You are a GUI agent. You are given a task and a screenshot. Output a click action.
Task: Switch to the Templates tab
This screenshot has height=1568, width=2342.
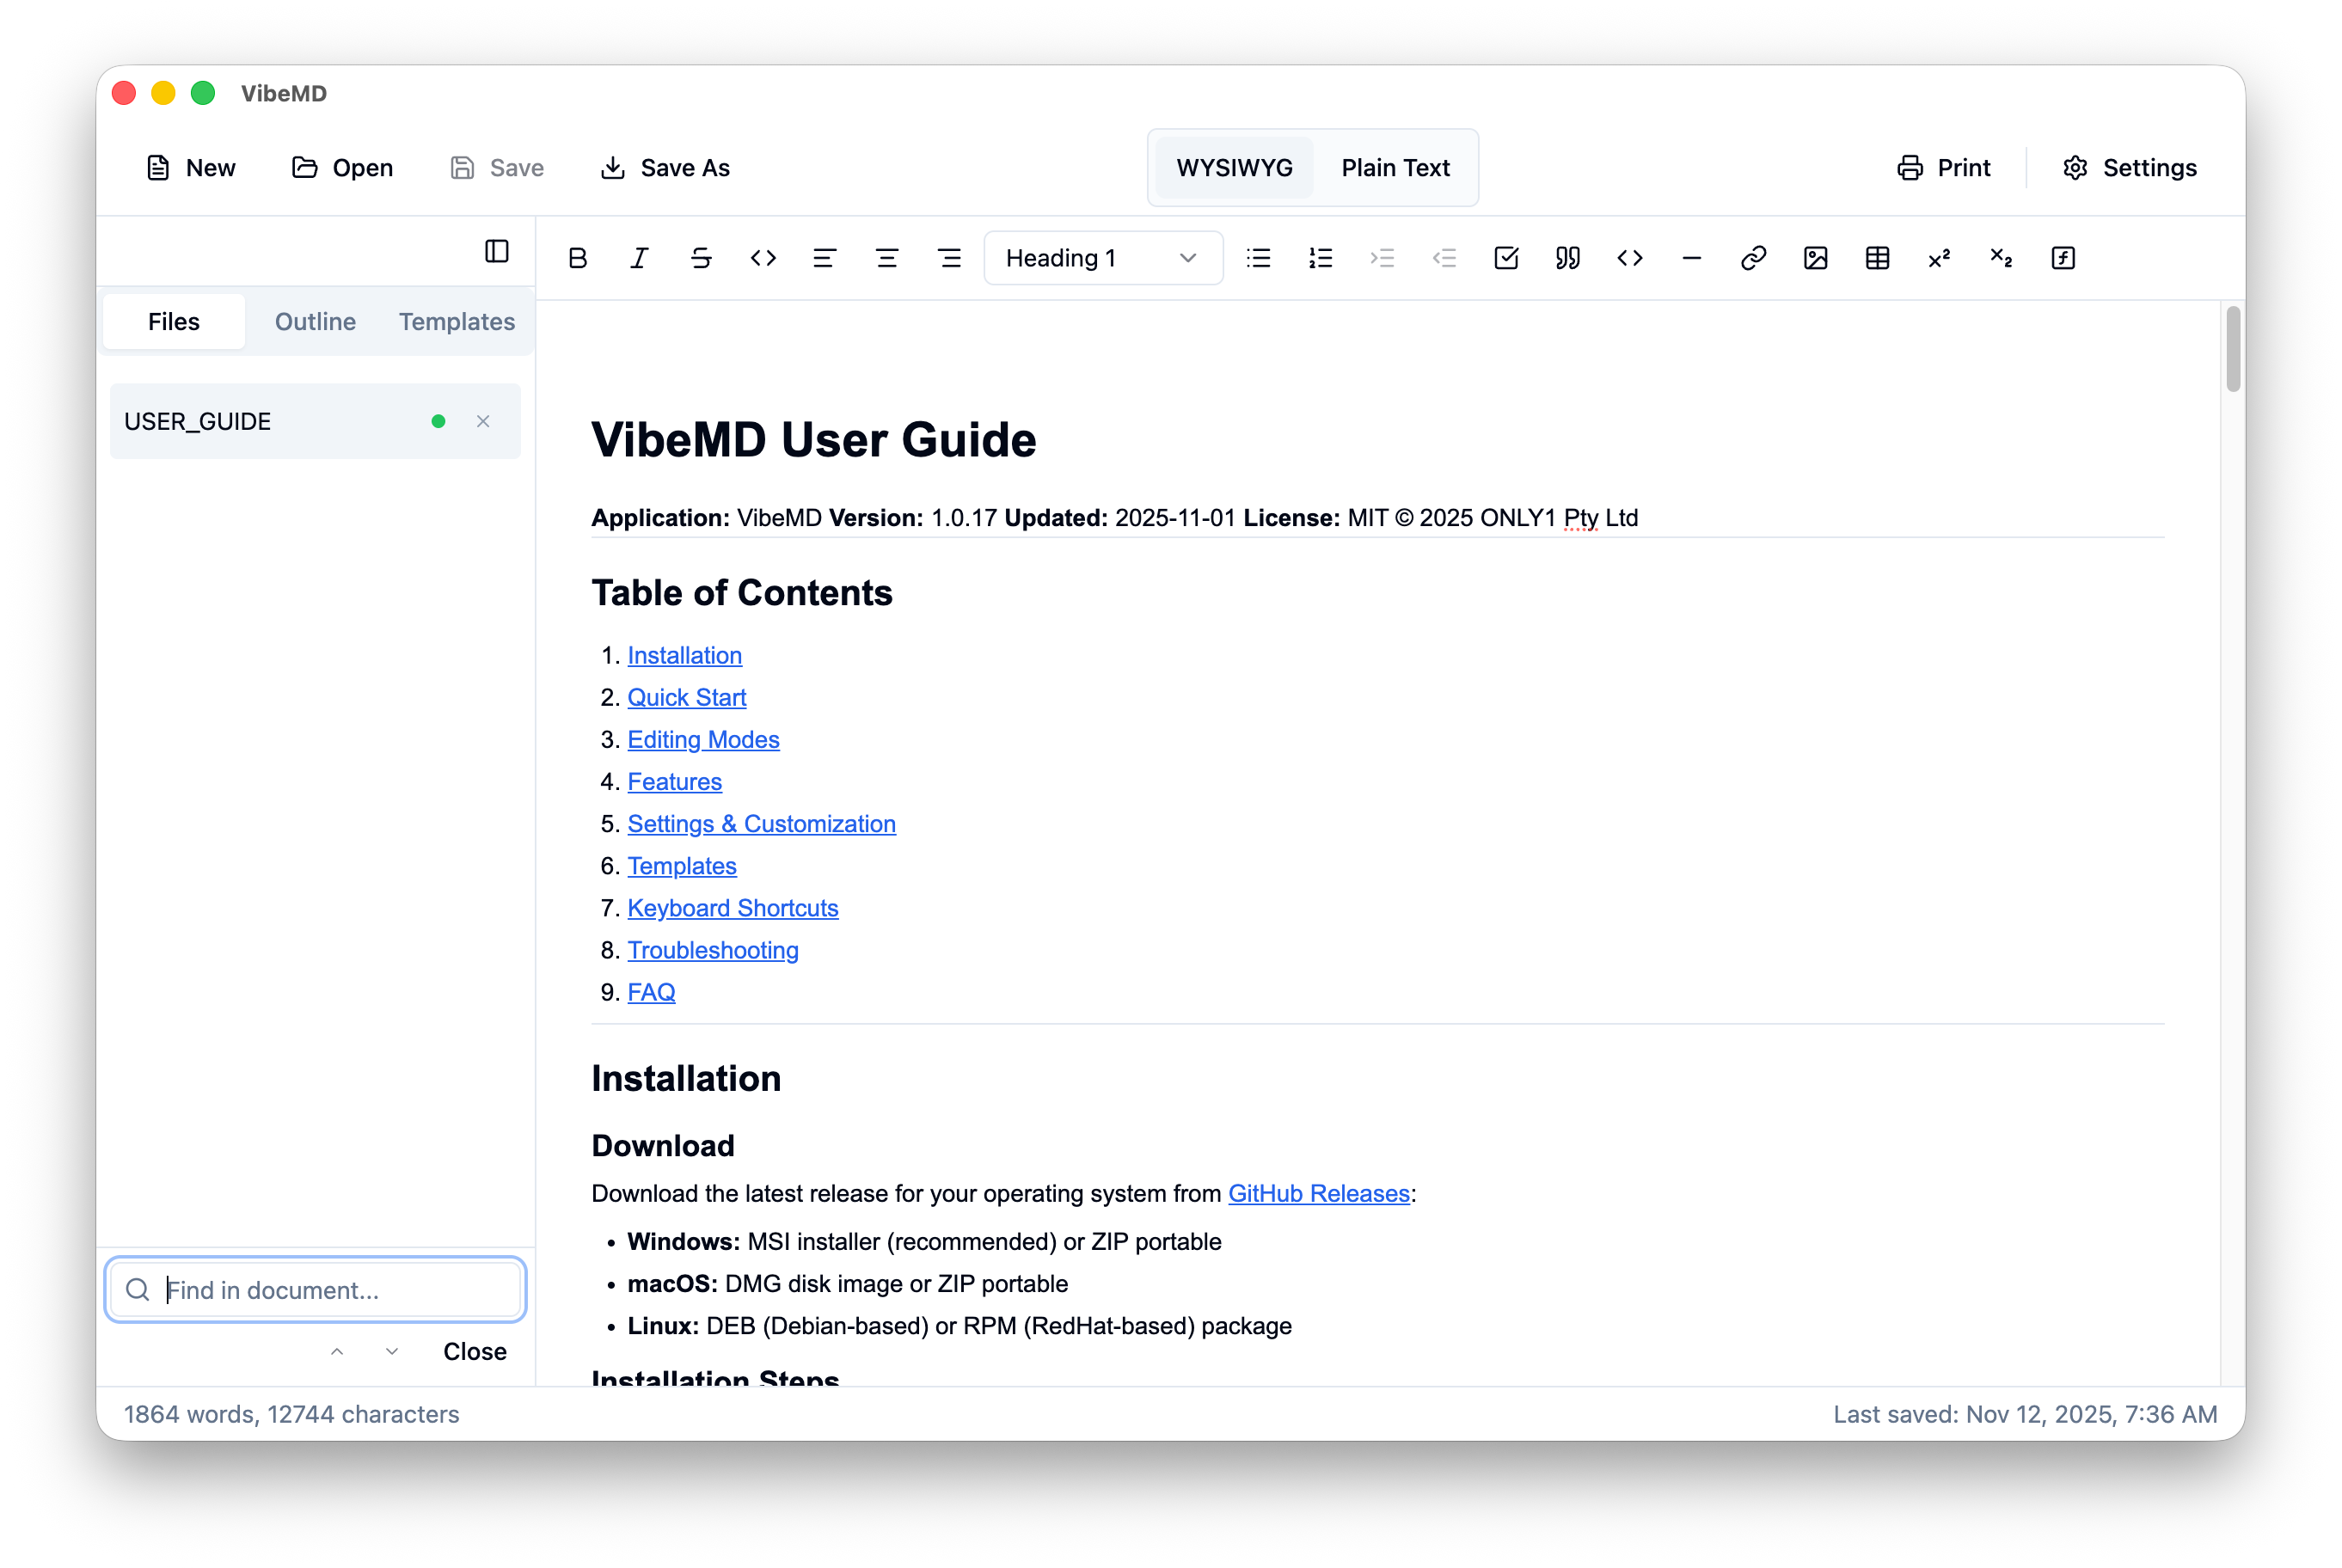click(457, 321)
